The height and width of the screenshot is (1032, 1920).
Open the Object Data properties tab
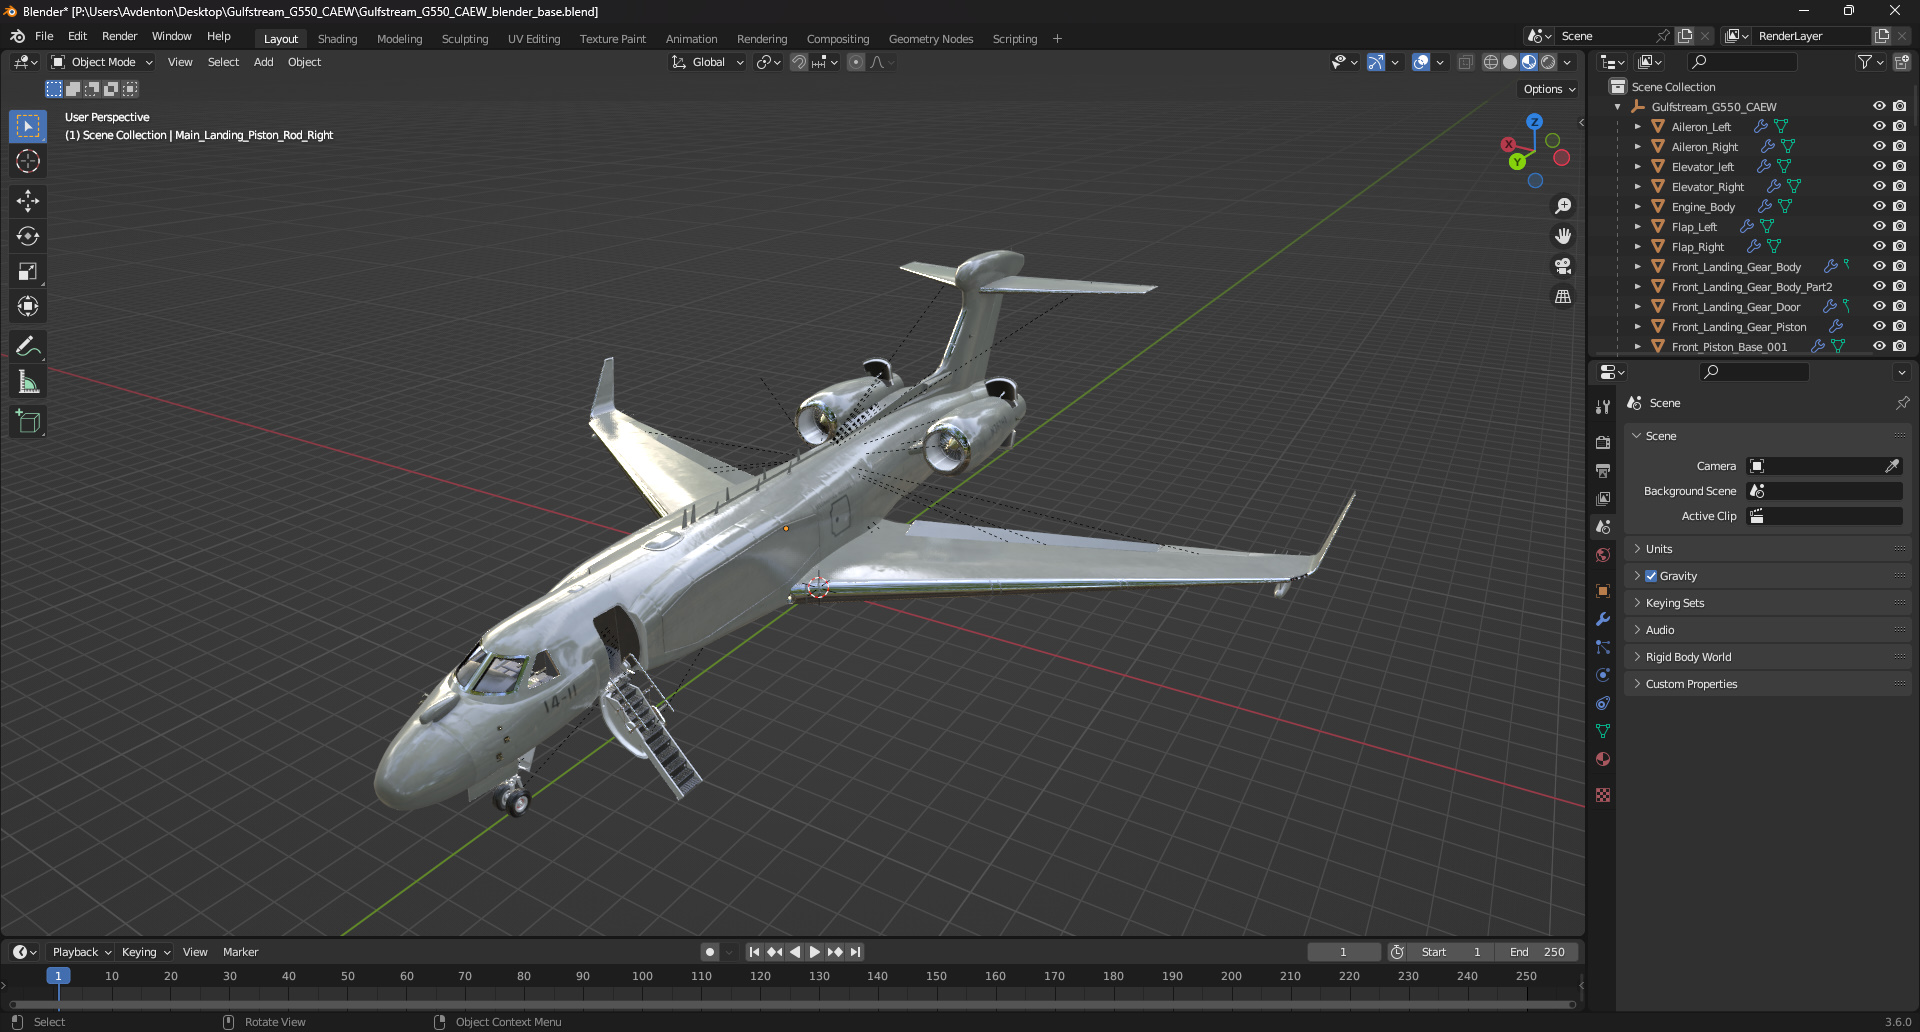point(1603,731)
